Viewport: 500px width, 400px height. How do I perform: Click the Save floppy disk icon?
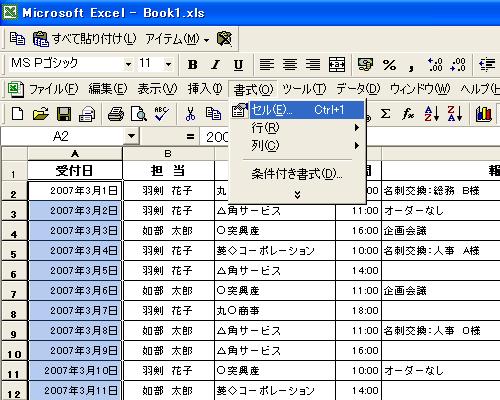pyautogui.click(x=64, y=114)
